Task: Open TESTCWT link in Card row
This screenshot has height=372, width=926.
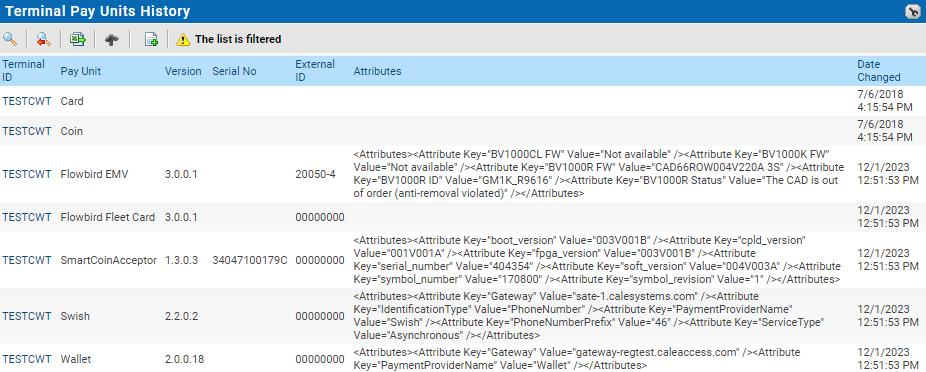Action: (27, 102)
